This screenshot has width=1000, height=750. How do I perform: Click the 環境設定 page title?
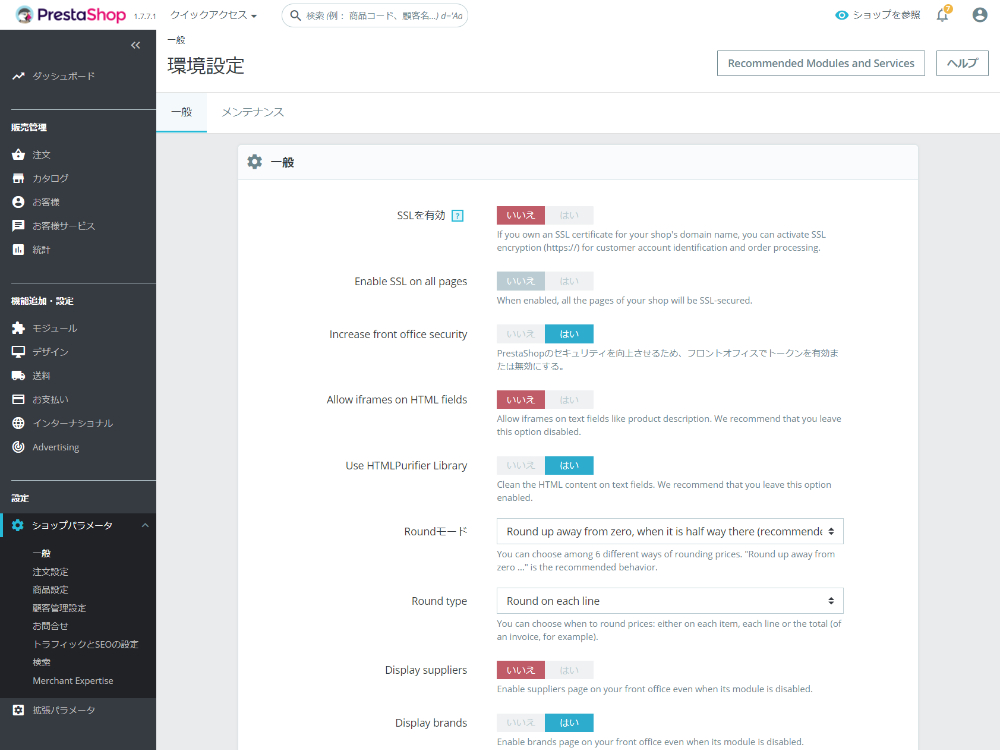[x=206, y=66]
